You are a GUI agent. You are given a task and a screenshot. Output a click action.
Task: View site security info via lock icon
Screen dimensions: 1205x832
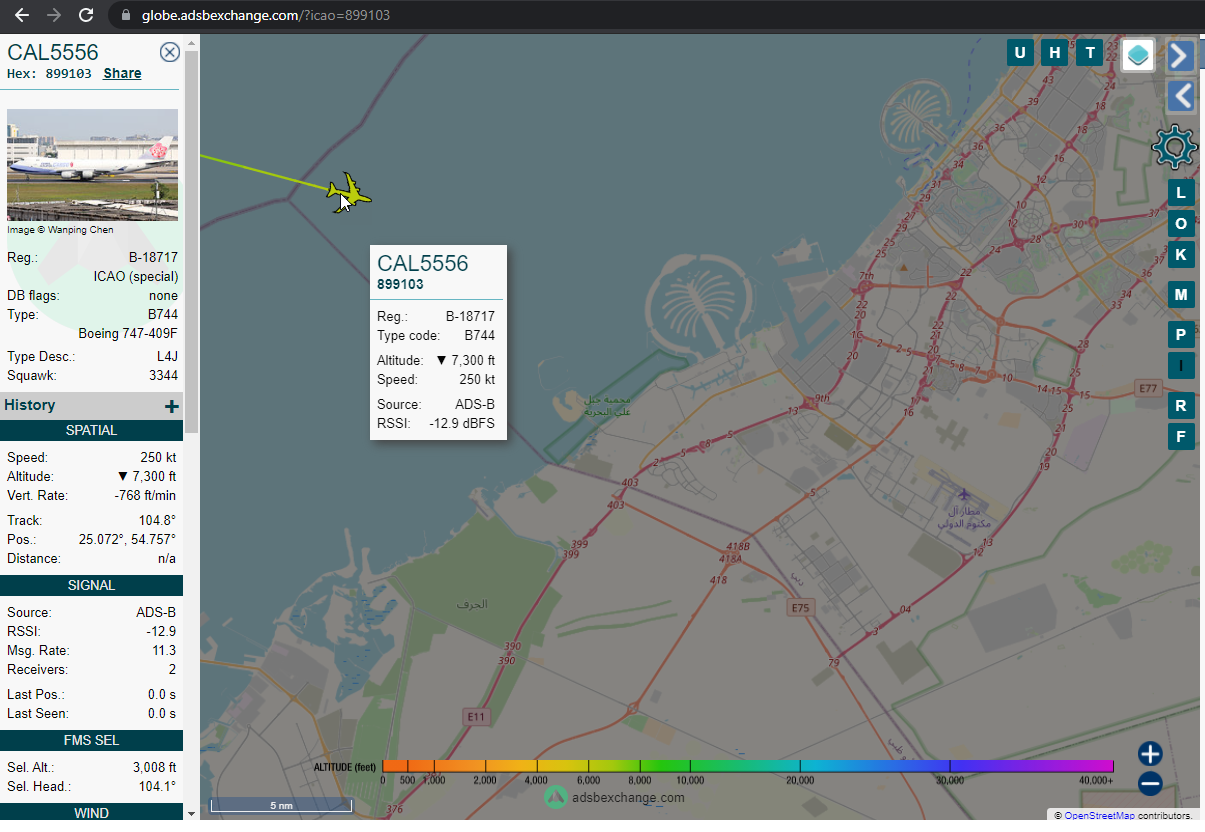(x=124, y=16)
